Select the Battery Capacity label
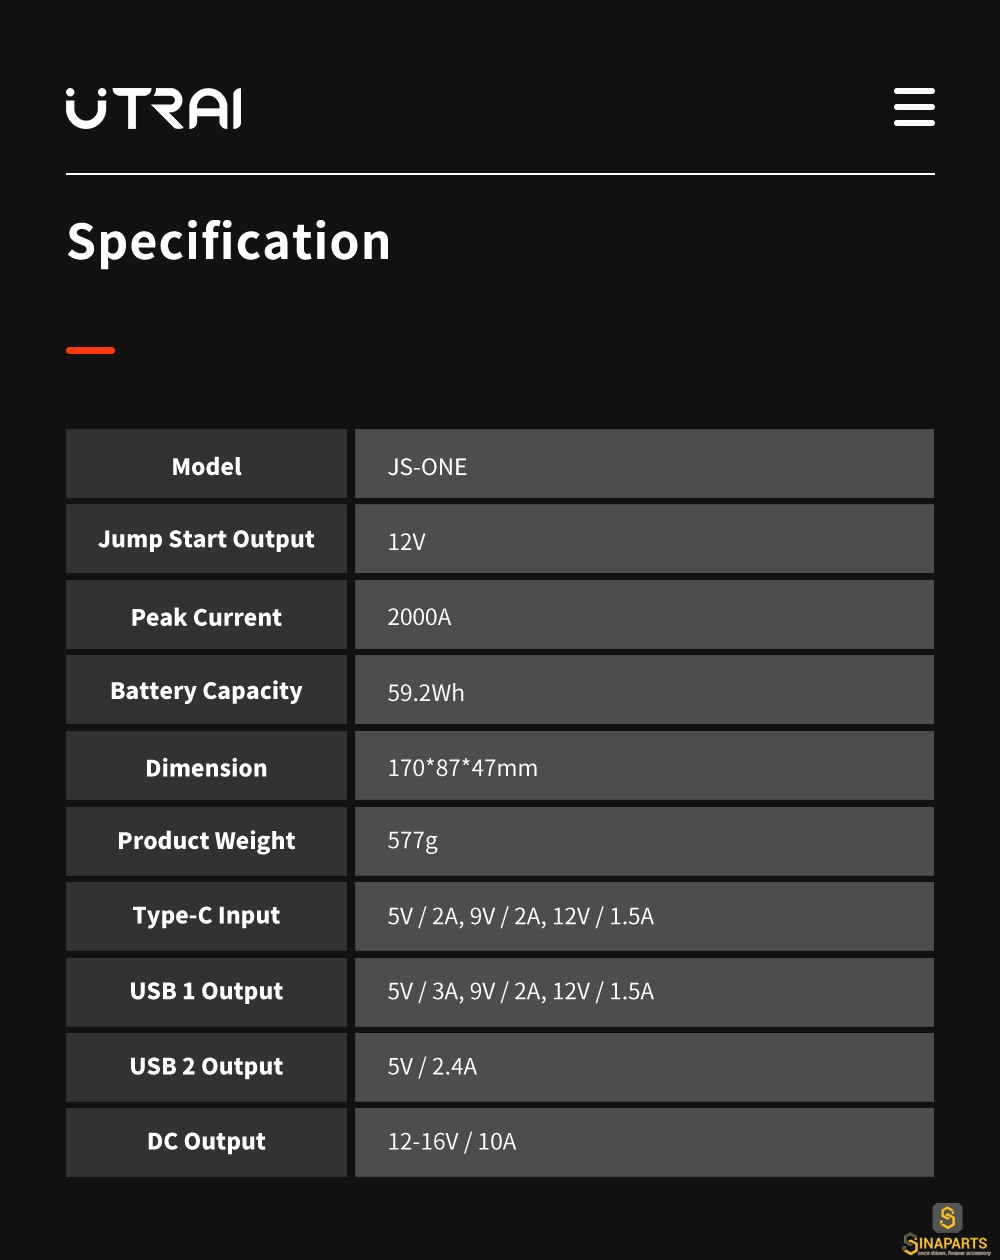The image size is (1000, 1260). tap(206, 692)
